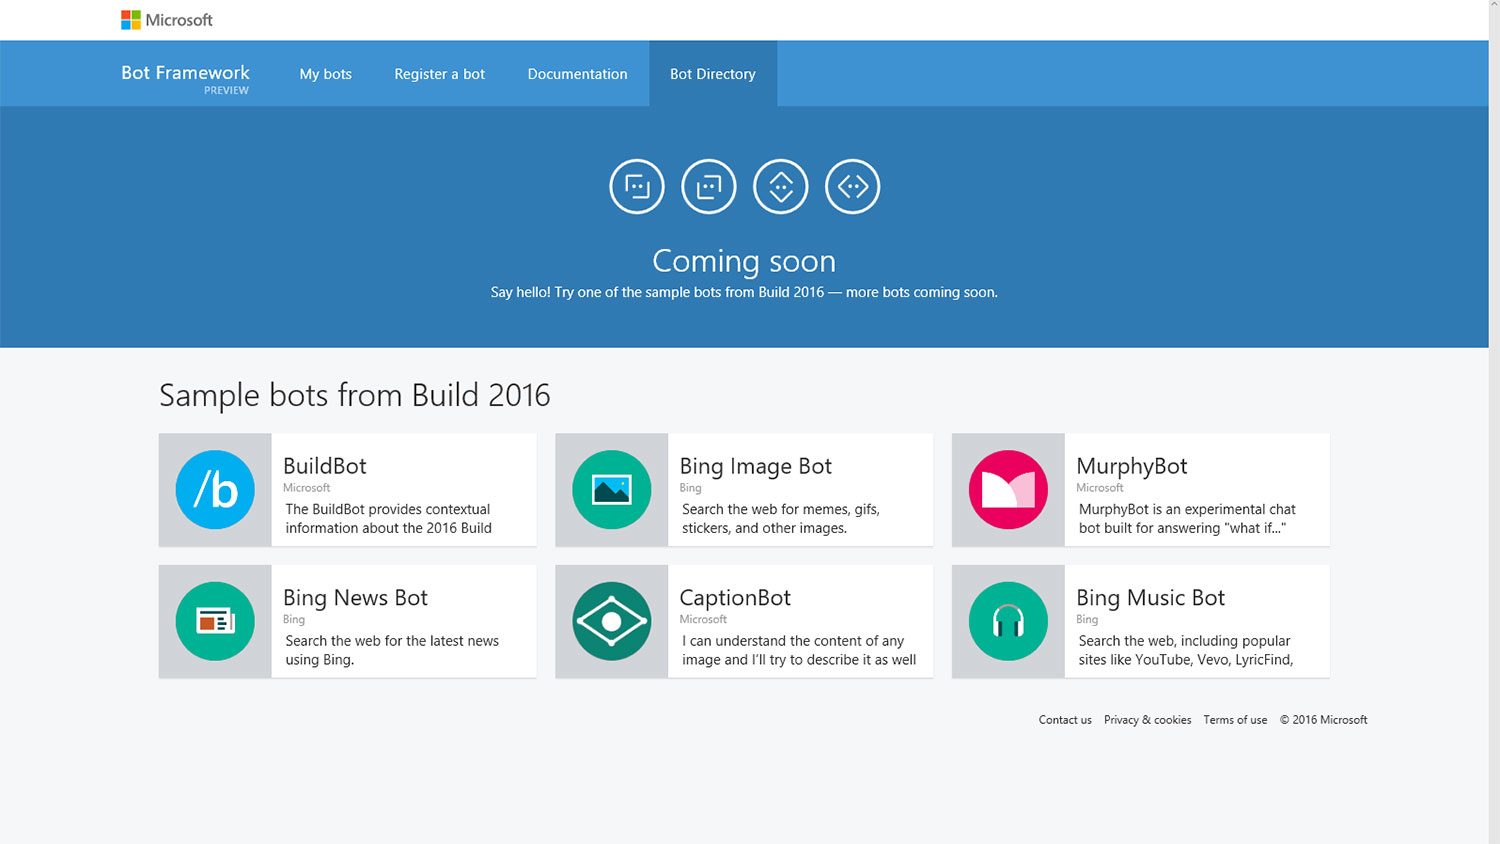Viewport: 1500px width, 844px height.
Task: Click the Bing publisher label under Bing News Bot
Action: (294, 619)
